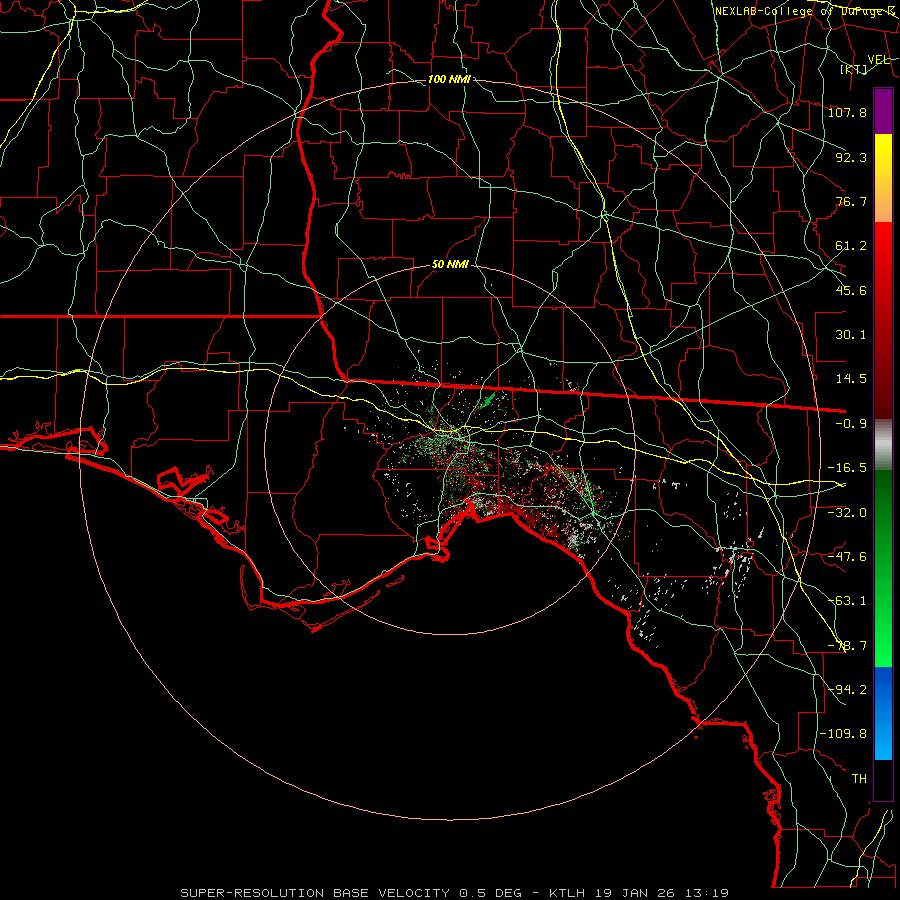Click the 76.7 velocity scale value
Image resolution: width=900 pixels, height=900 pixels.
[x=851, y=201]
